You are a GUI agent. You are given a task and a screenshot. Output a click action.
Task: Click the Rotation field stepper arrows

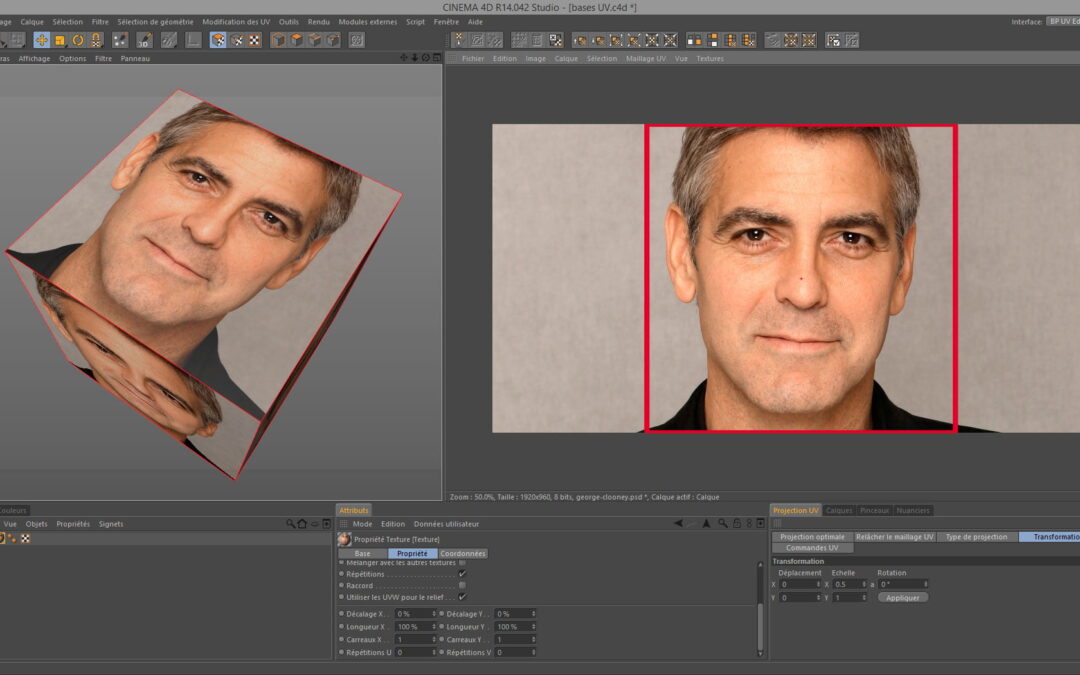(x=925, y=584)
